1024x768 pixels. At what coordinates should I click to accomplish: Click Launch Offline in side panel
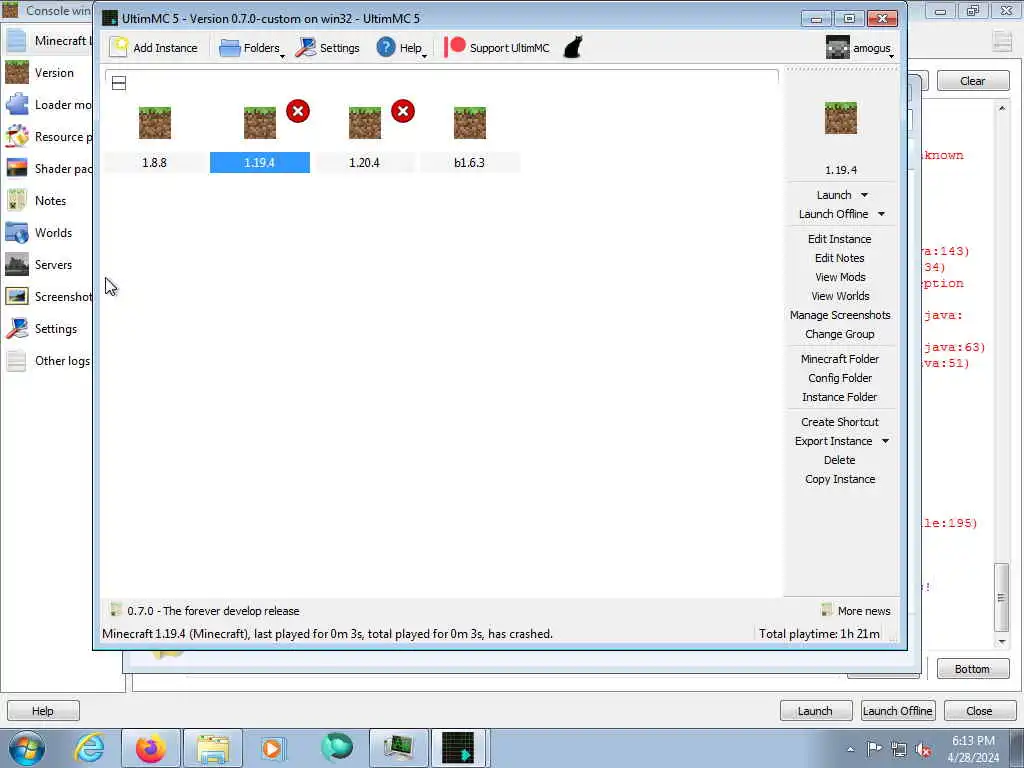coord(833,214)
